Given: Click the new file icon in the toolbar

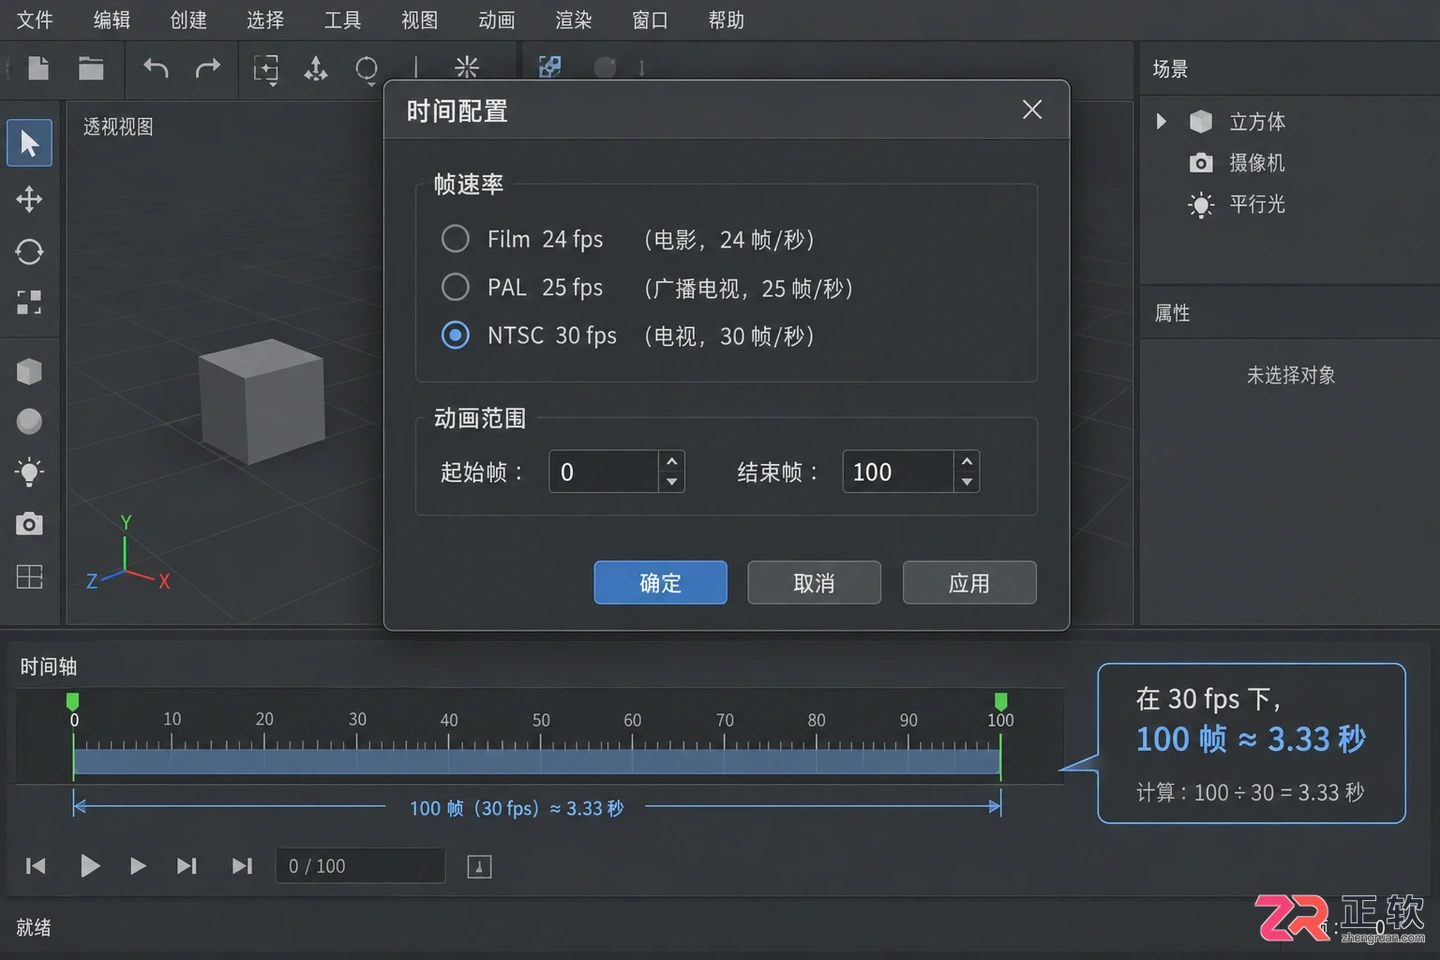Looking at the screenshot, I should (38, 68).
